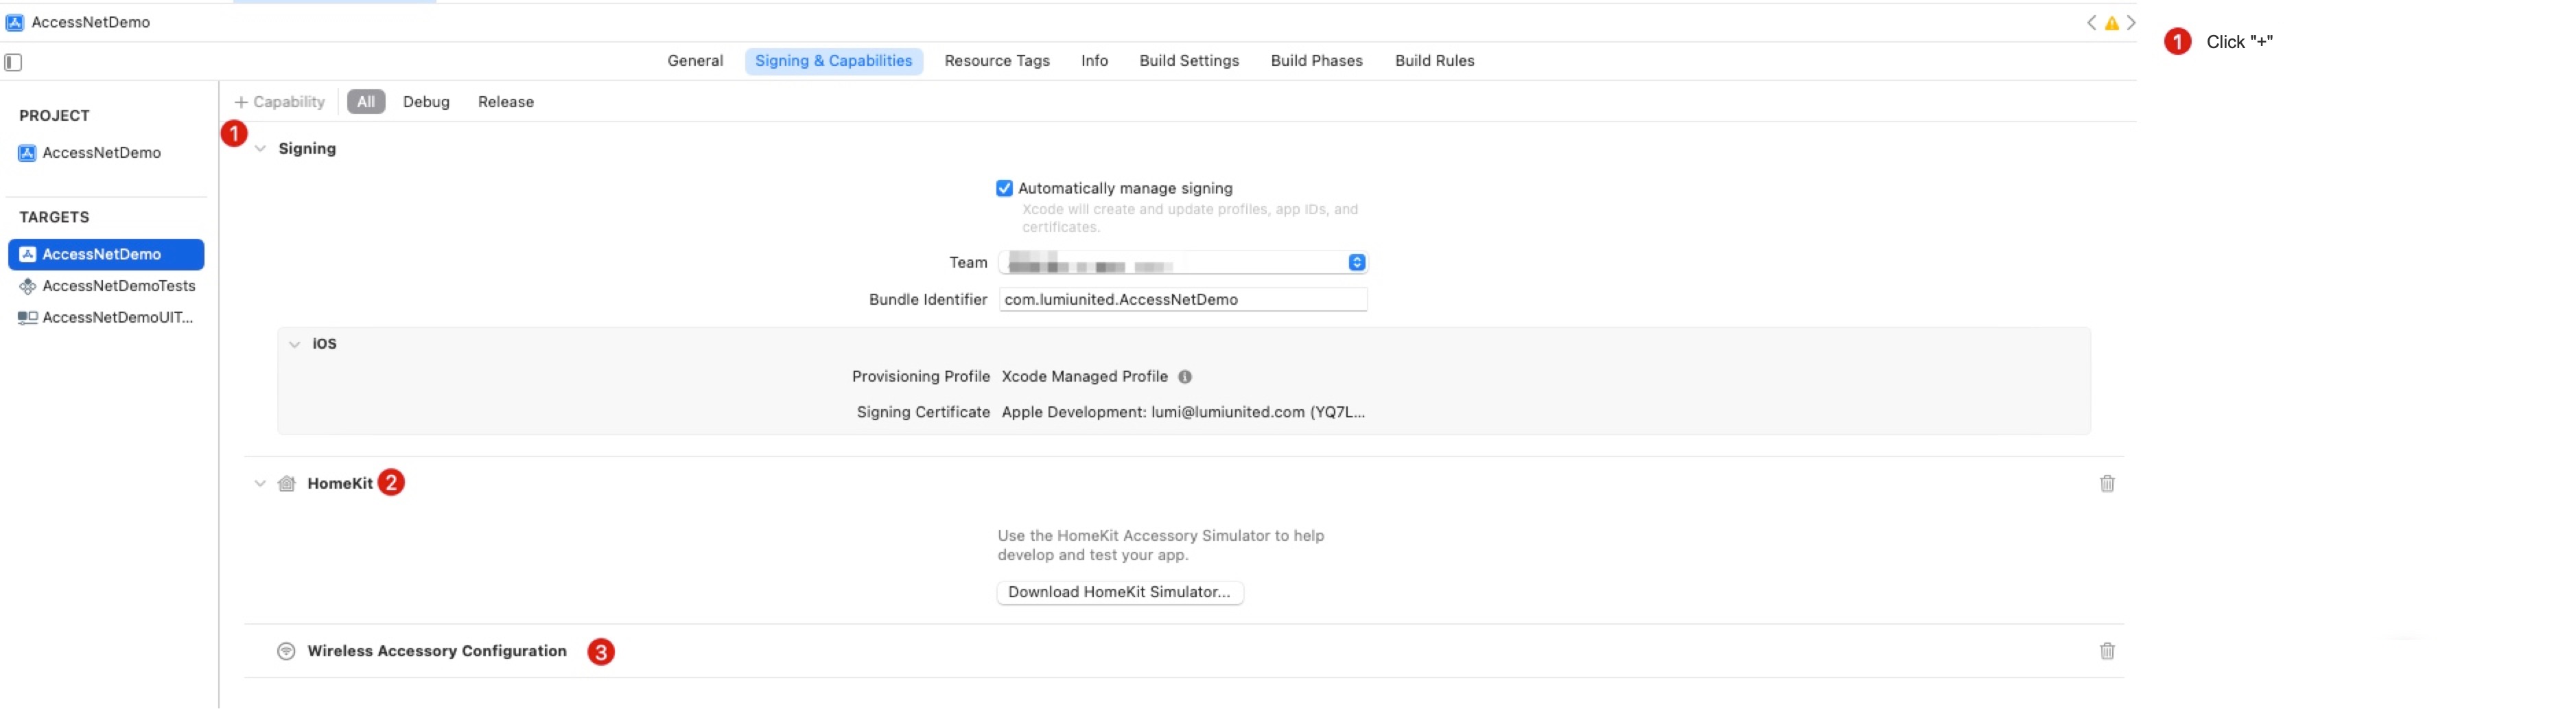Click the HomeKit house icon

(x=287, y=484)
